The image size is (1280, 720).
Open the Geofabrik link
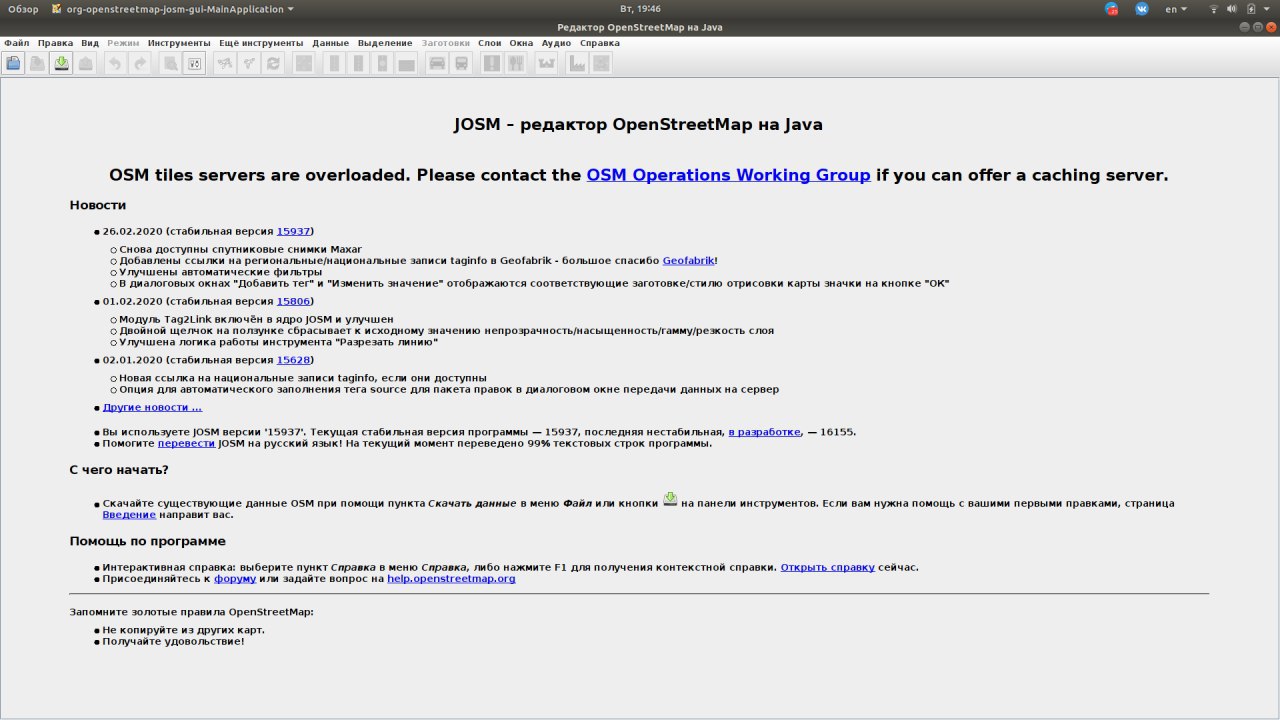pyautogui.click(x=688, y=260)
